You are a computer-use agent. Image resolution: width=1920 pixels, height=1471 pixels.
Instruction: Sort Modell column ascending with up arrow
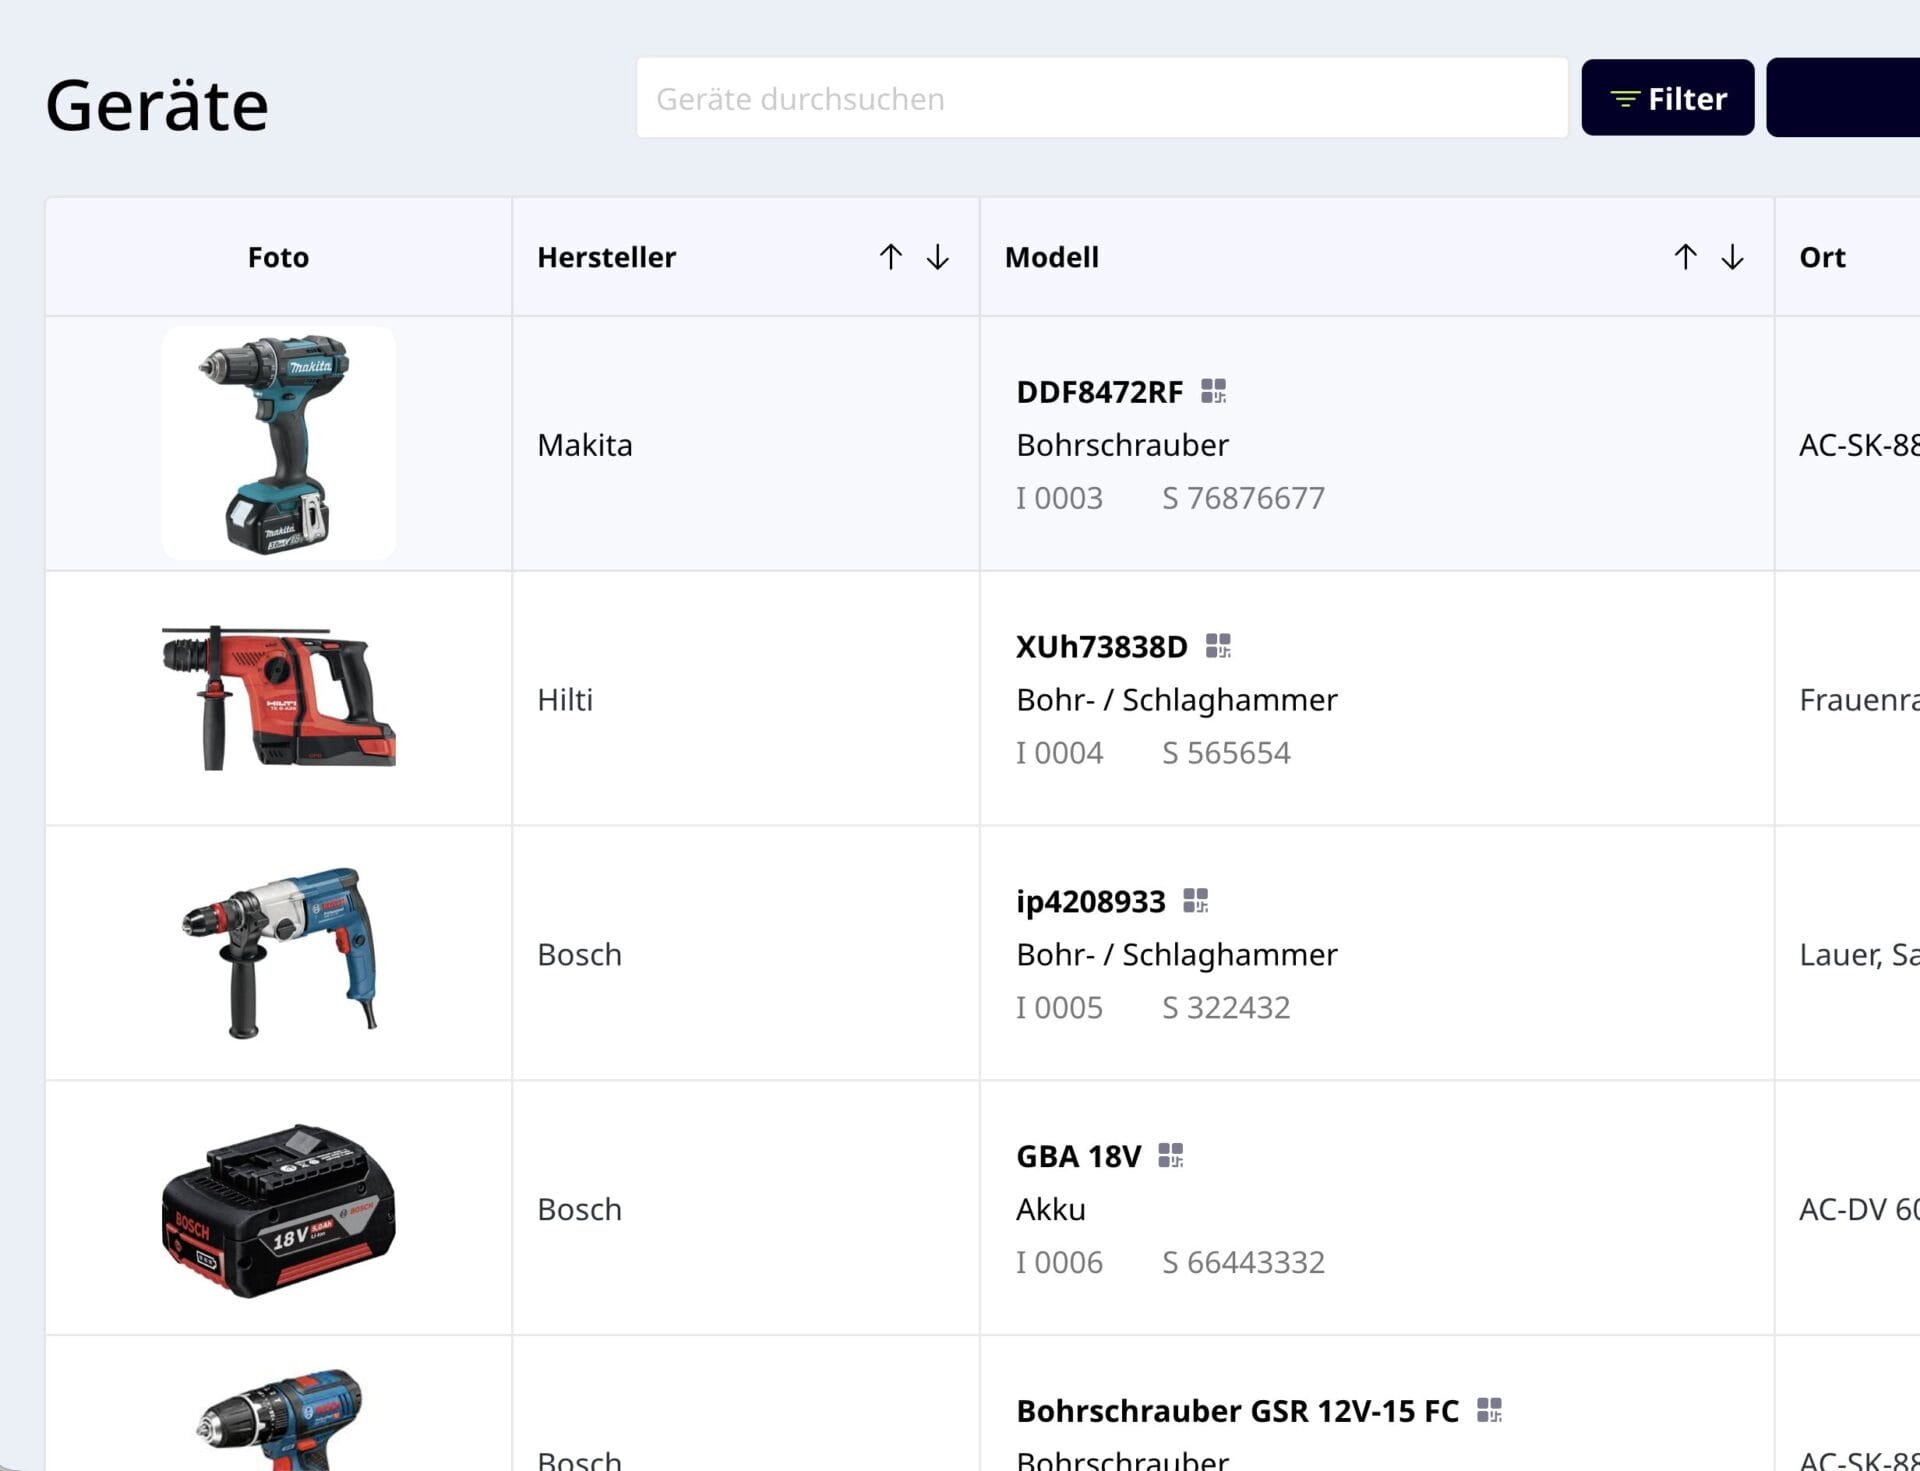(x=1685, y=257)
